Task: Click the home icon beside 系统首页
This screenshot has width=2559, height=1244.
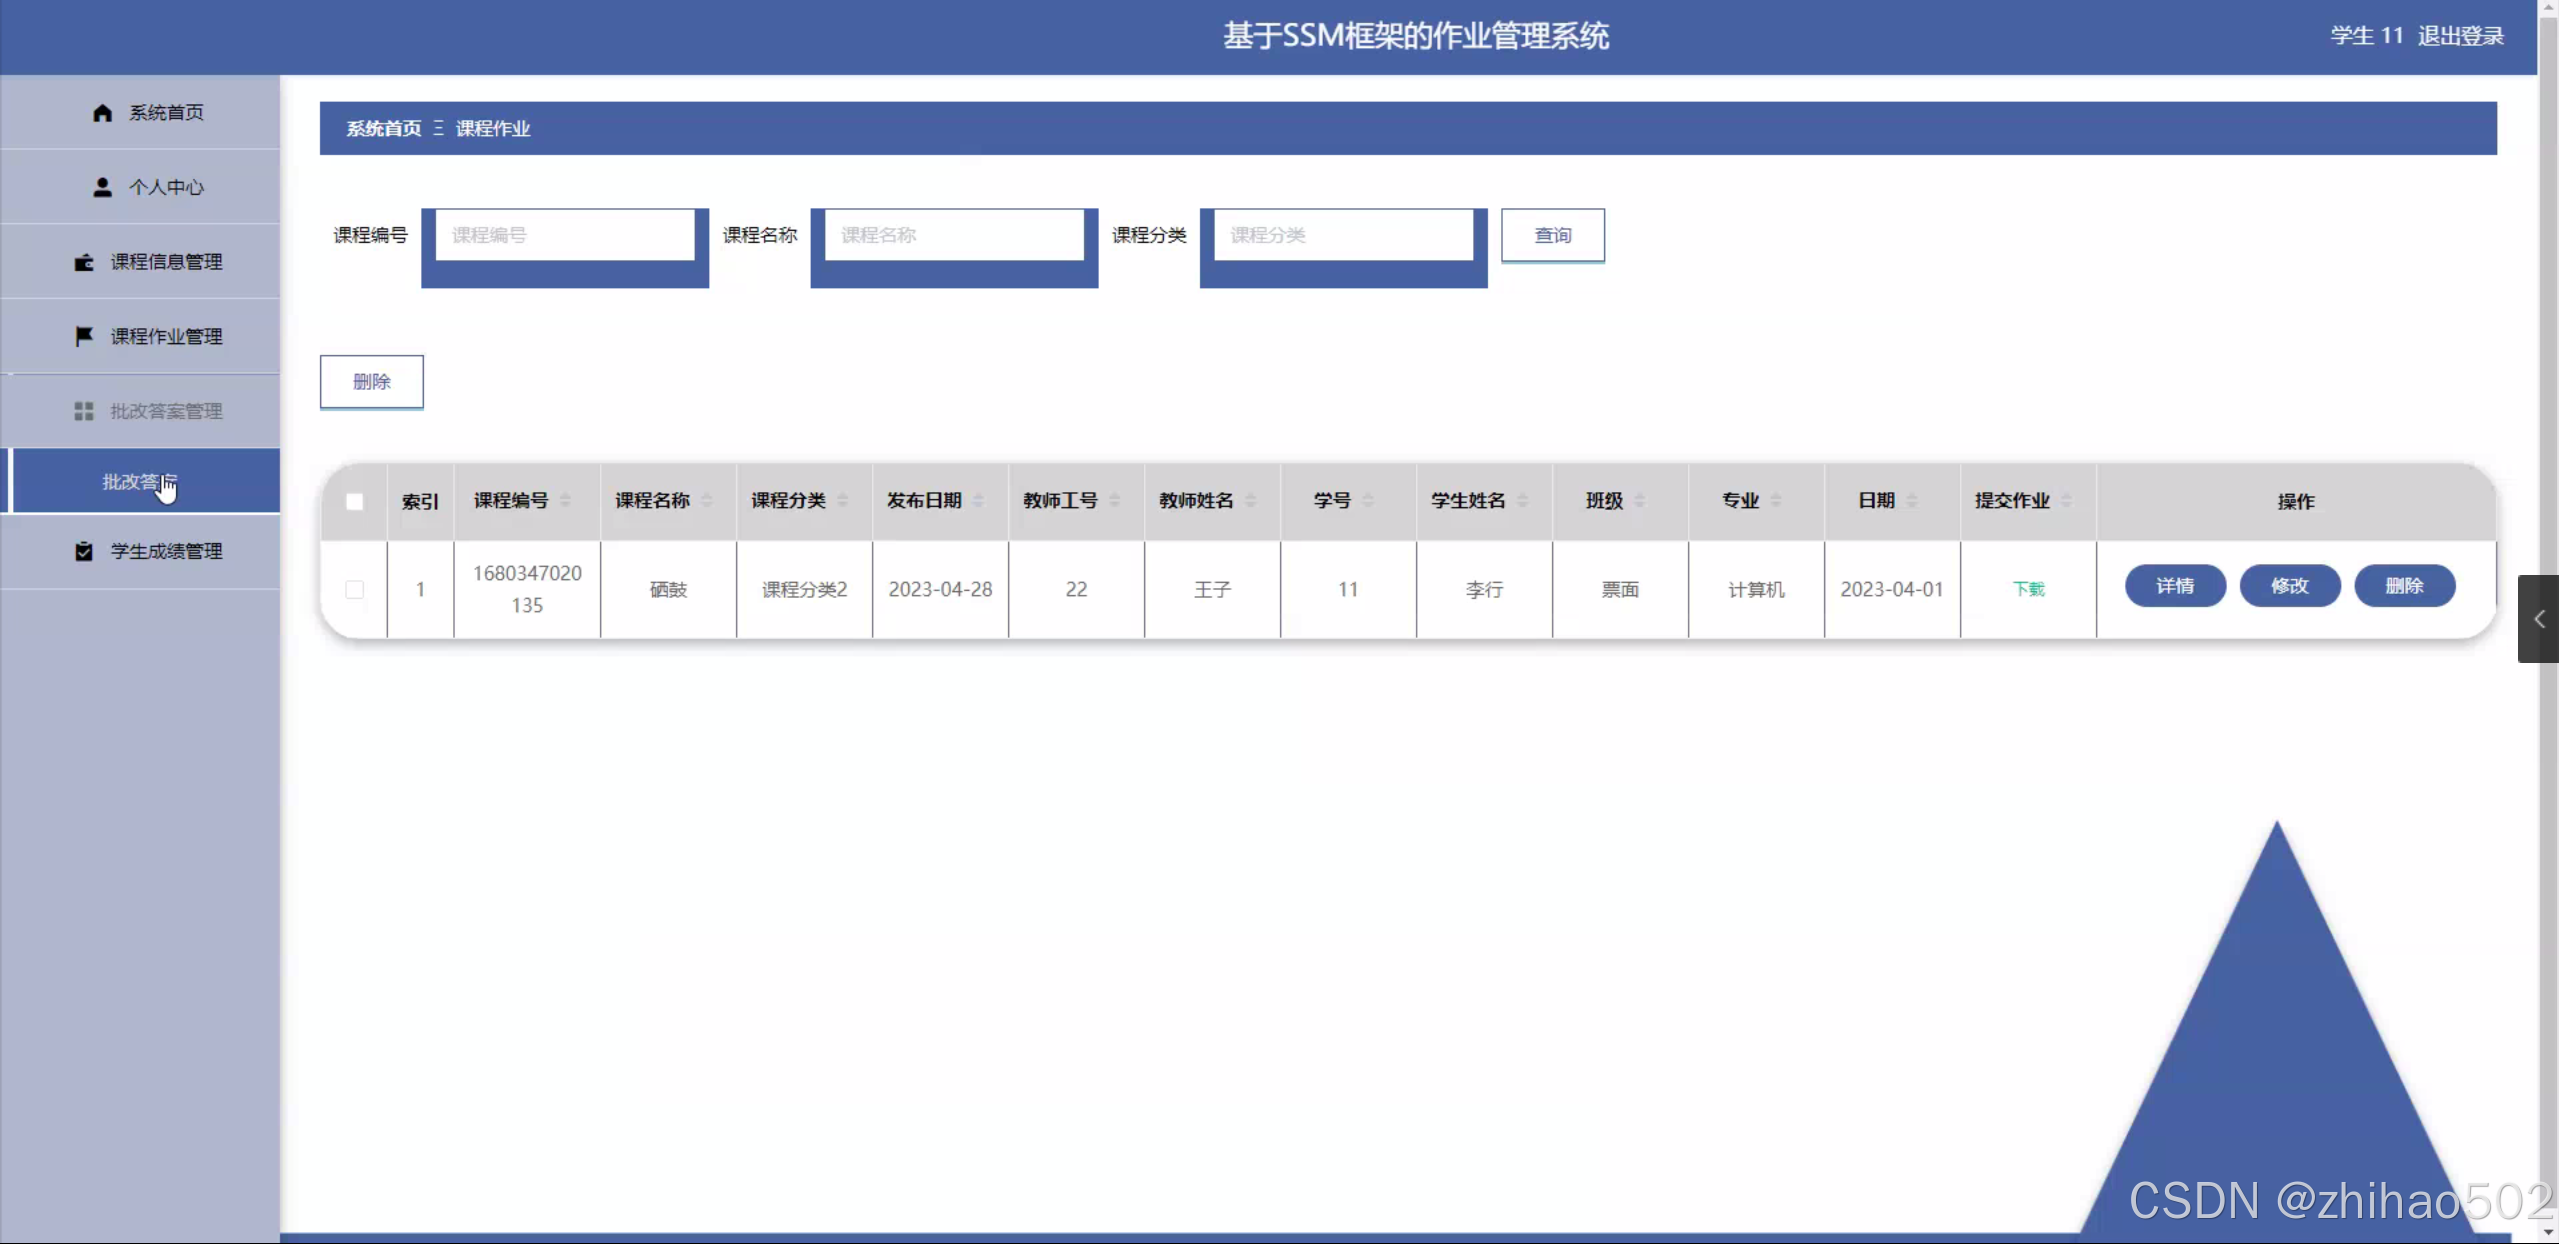Action: (x=102, y=113)
